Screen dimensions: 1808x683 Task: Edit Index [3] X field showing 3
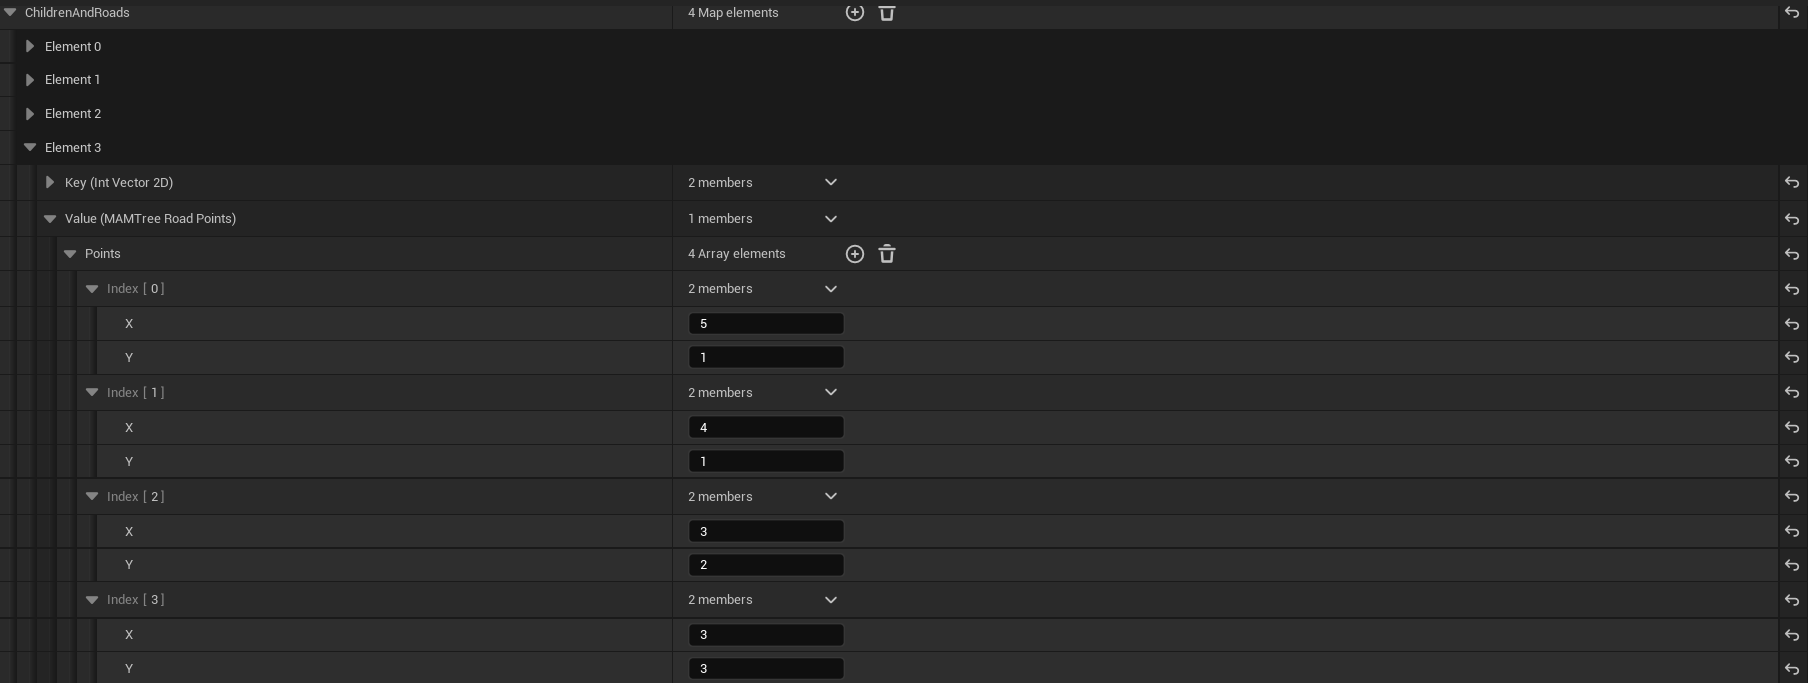(x=766, y=635)
